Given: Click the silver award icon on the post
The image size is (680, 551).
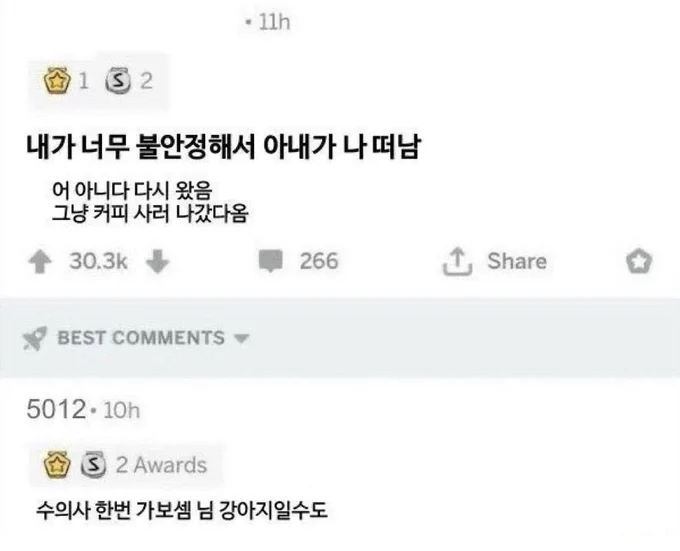Looking at the screenshot, I should pyautogui.click(x=118, y=81).
